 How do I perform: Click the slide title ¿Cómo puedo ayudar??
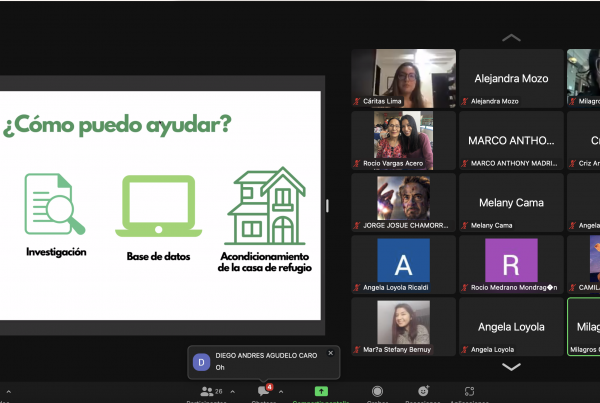pyautogui.click(x=117, y=125)
